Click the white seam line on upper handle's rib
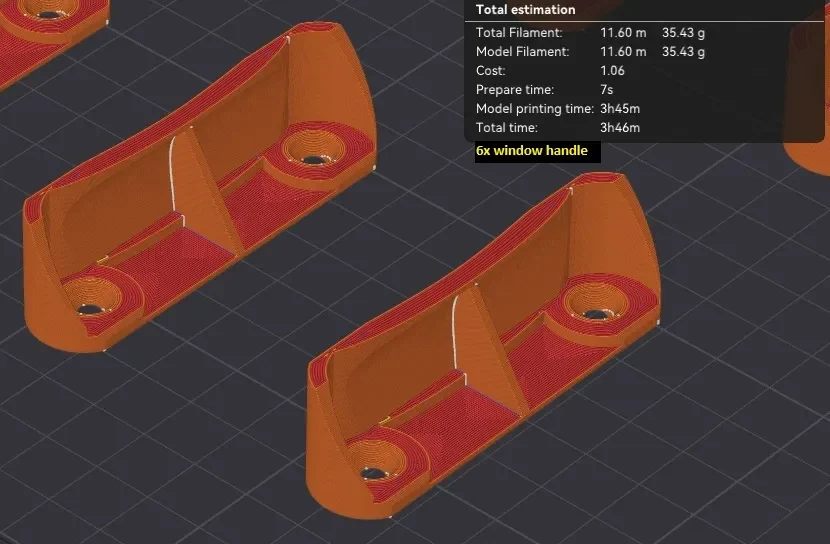830x544 pixels. point(172,175)
